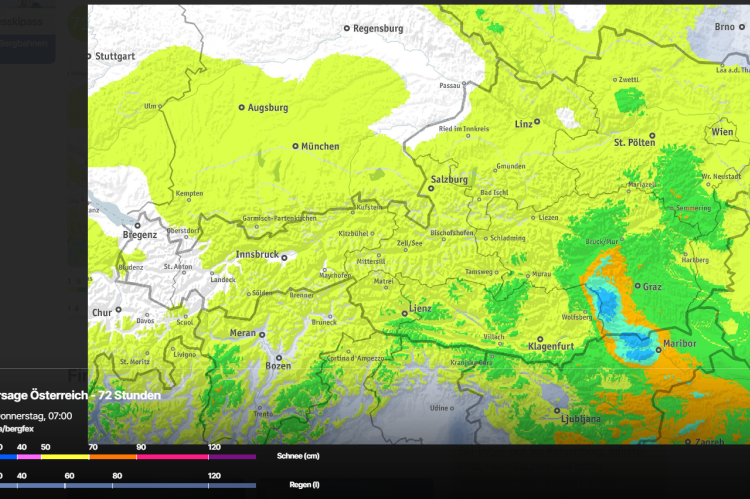Select the Ljubljana city marker
Screen dimensions: 750x499
558,410
